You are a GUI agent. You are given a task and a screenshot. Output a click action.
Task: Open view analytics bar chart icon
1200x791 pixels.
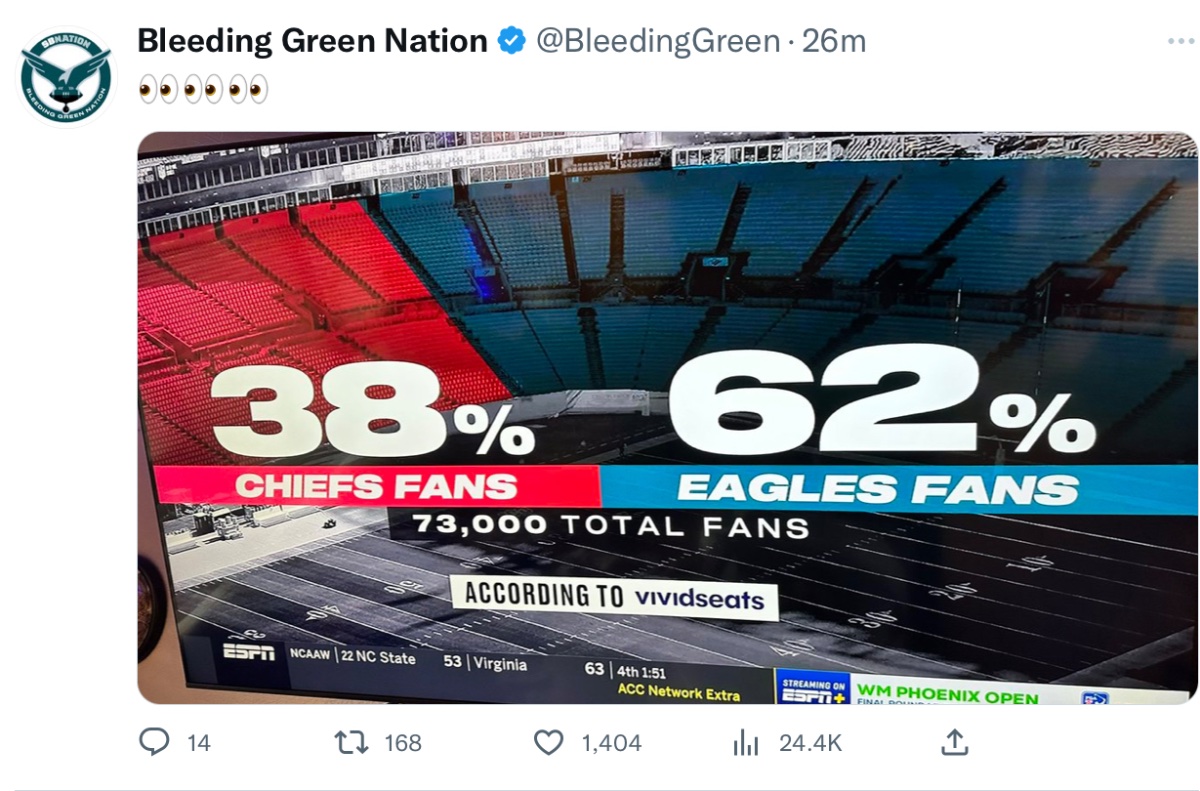point(746,742)
